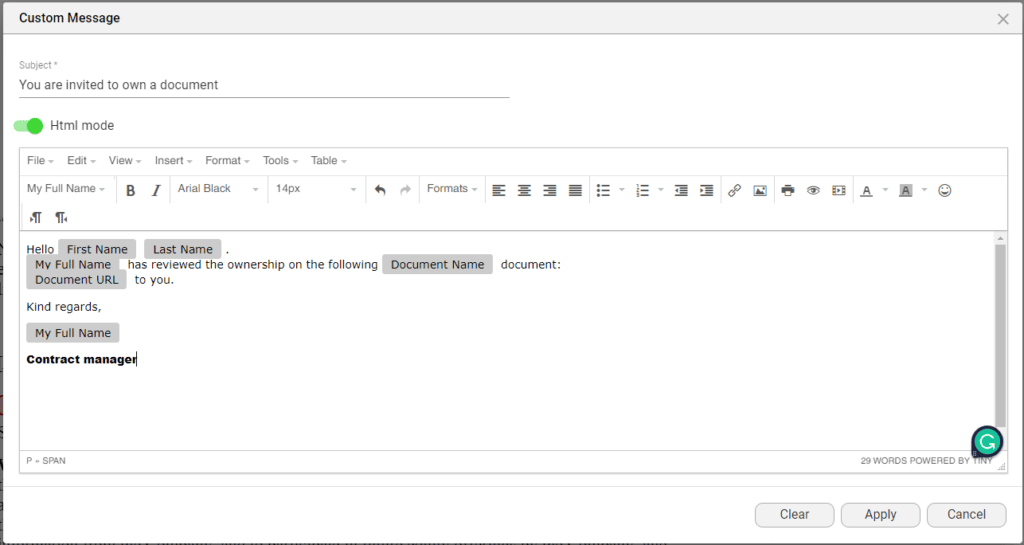Apply italic formatting with the I icon

pos(156,190)
